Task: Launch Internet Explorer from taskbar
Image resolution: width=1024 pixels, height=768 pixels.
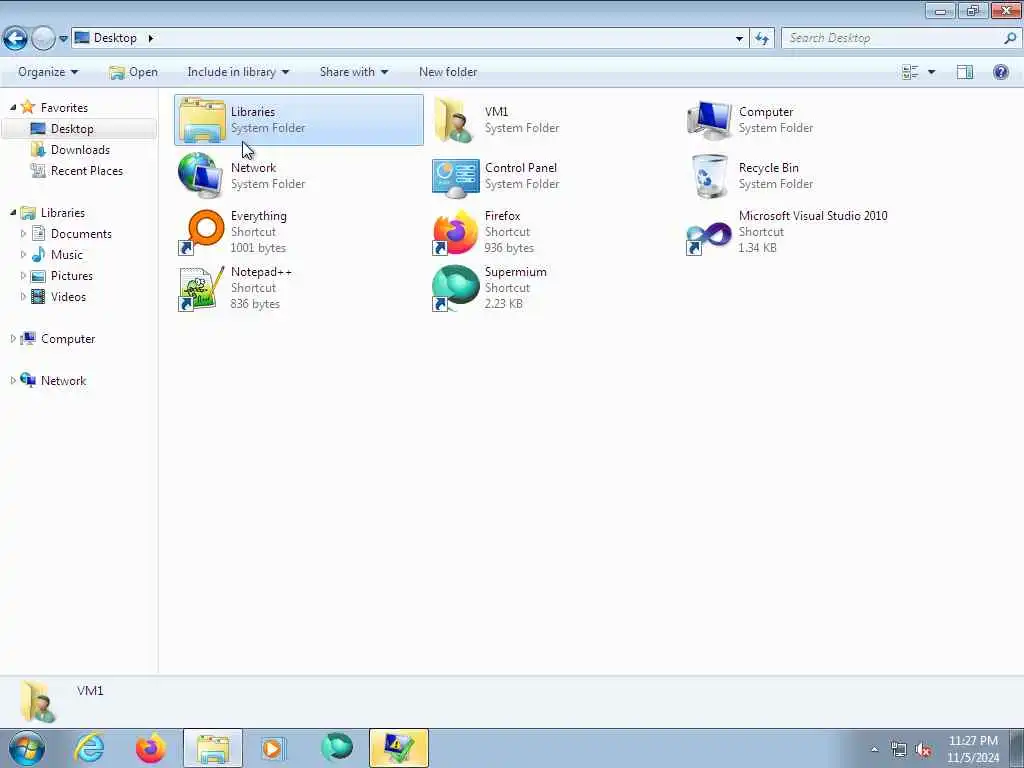Action: [x=89, y=748]
